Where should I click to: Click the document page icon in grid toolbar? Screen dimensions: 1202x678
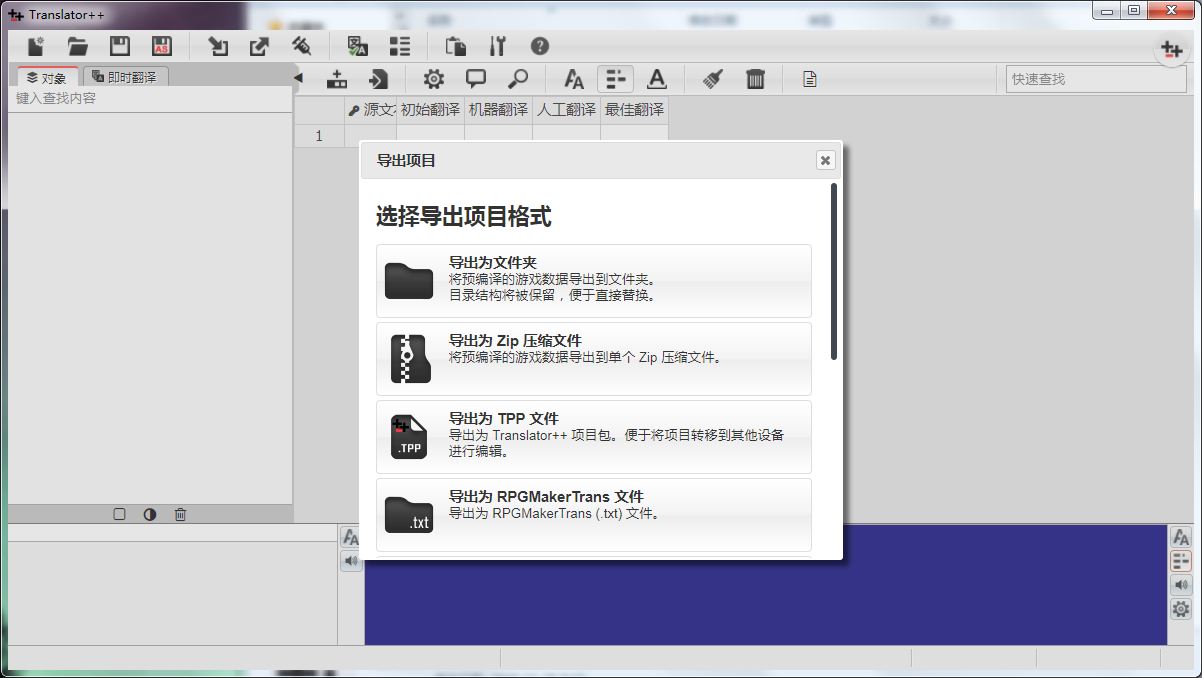(x=810, y=79)
